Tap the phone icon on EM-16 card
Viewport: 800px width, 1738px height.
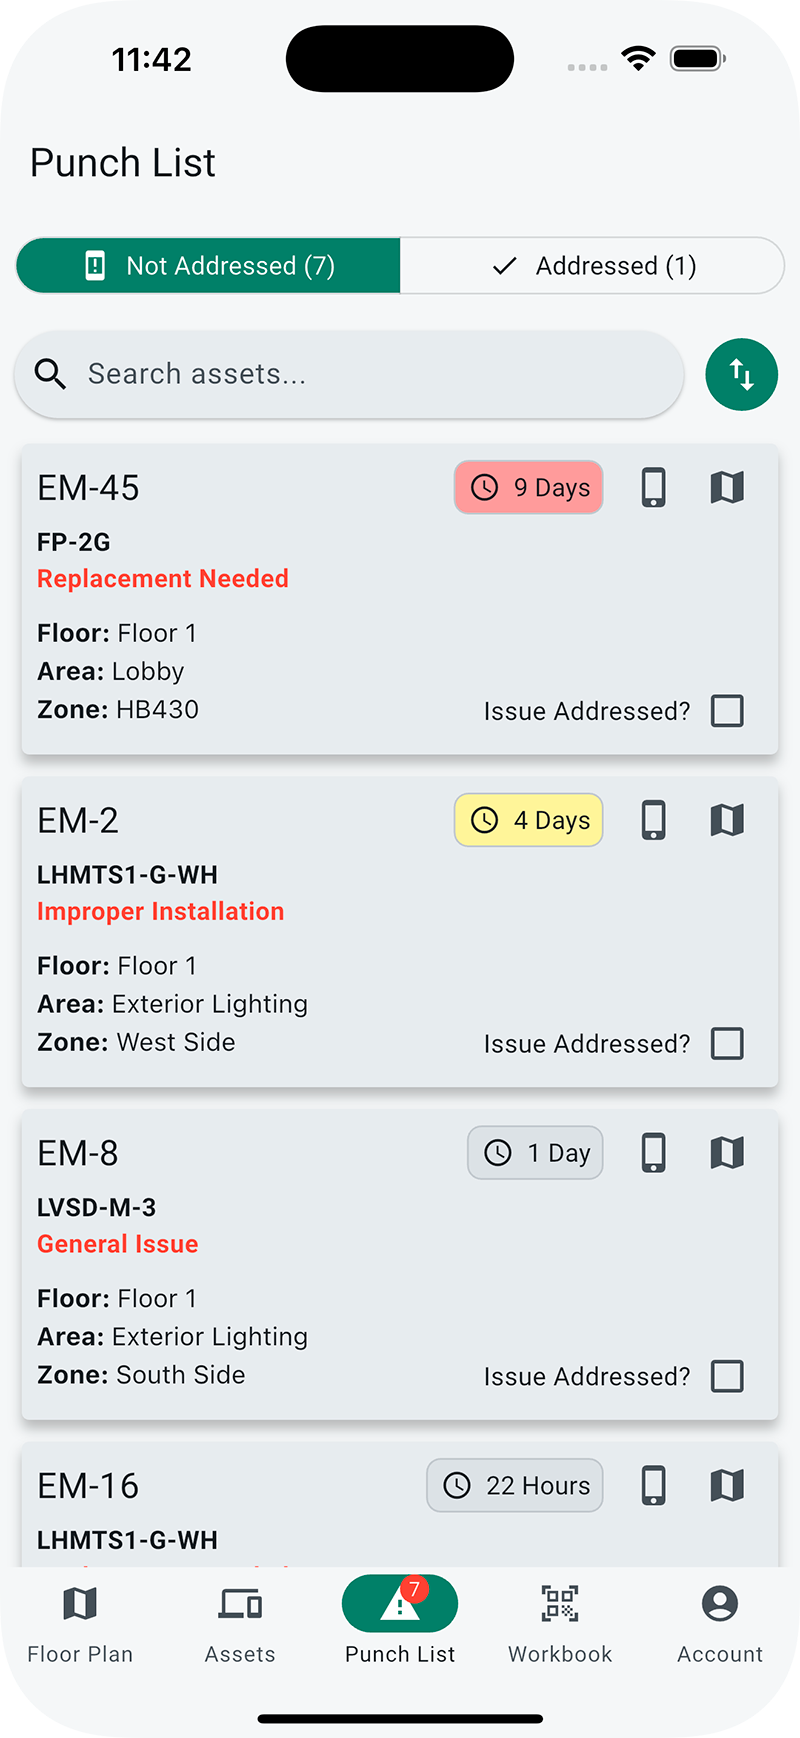654,1485
